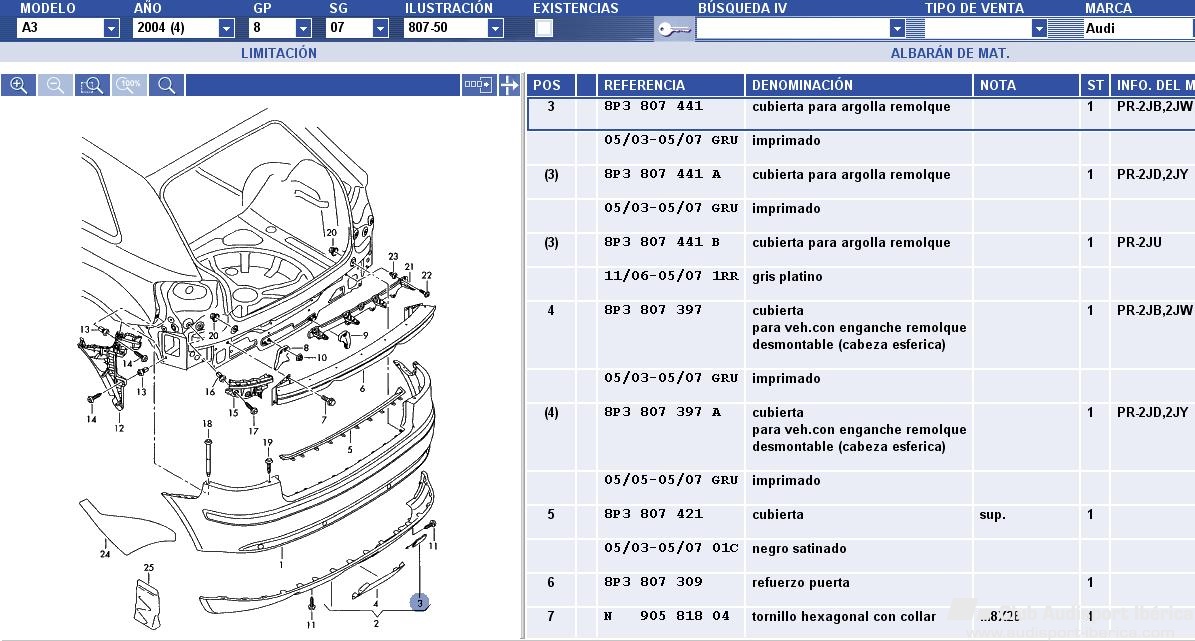Image resolution: width=1195 pixels, height=641 pixels.
Task: Click callout number 2 in the diagram
Action: (x=376, y=623)
